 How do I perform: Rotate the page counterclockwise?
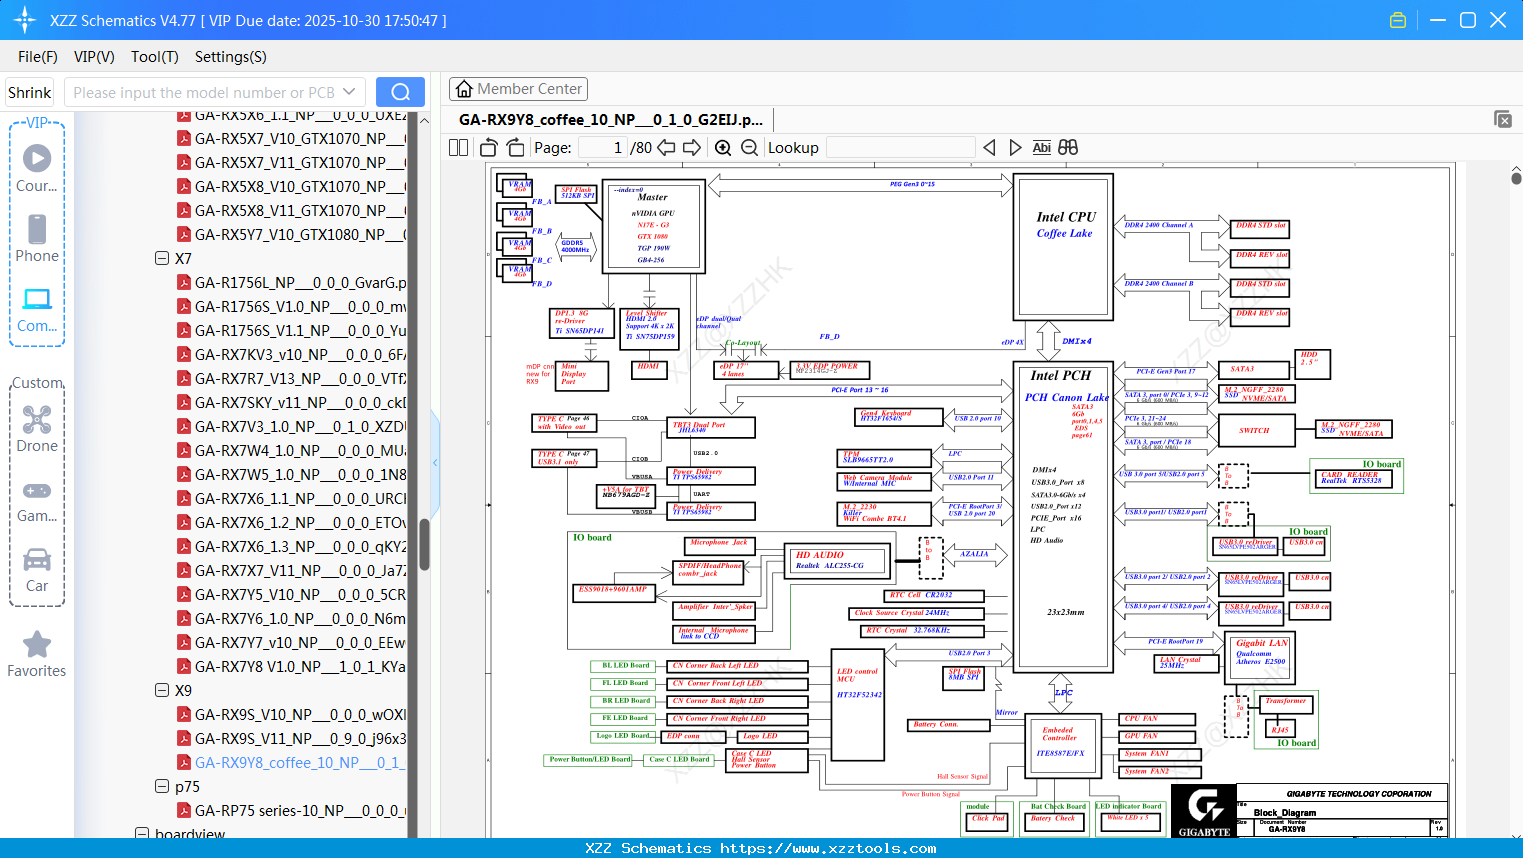[x=488, y=147]
